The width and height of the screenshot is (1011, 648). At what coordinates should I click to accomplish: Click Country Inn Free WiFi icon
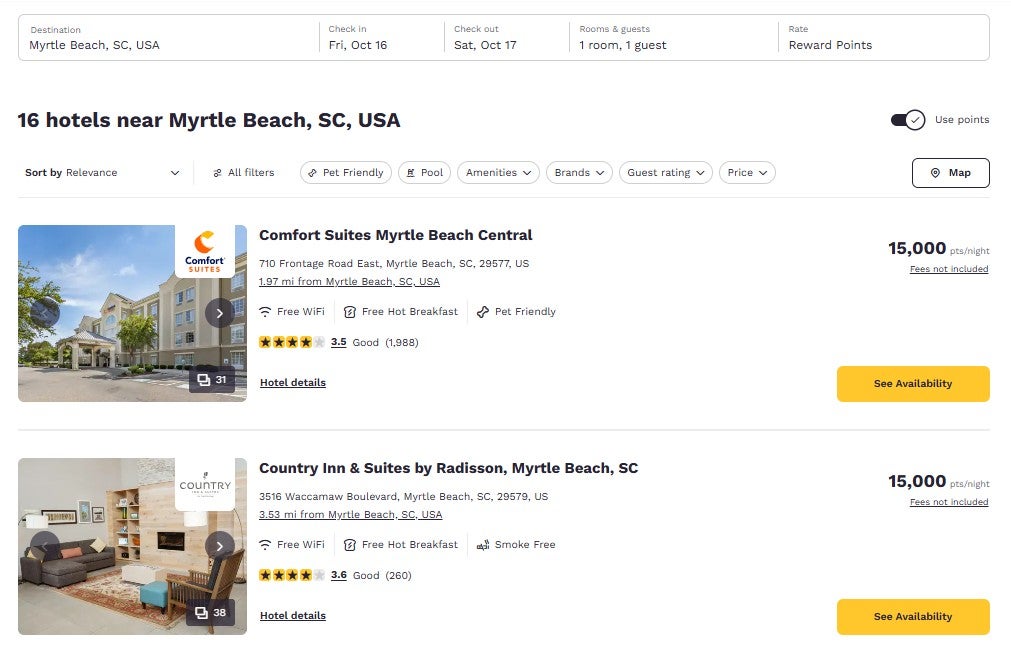265,545
